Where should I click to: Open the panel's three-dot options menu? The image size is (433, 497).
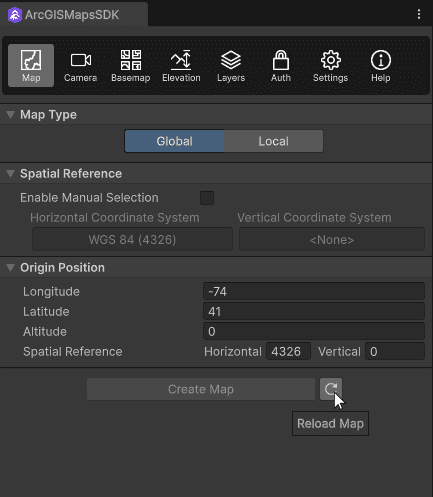point(419,14)
